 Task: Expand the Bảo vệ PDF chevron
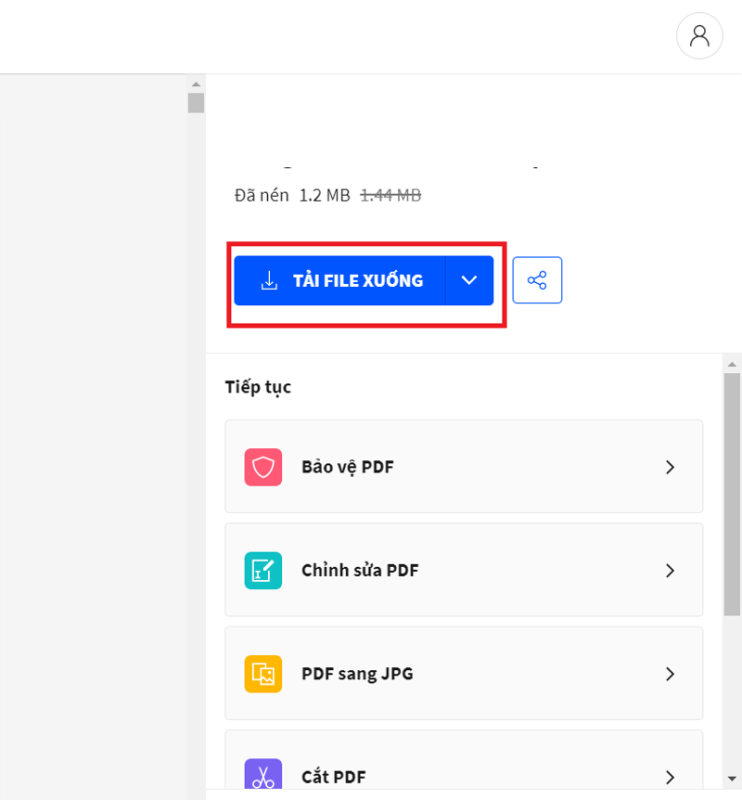[670, 467]
